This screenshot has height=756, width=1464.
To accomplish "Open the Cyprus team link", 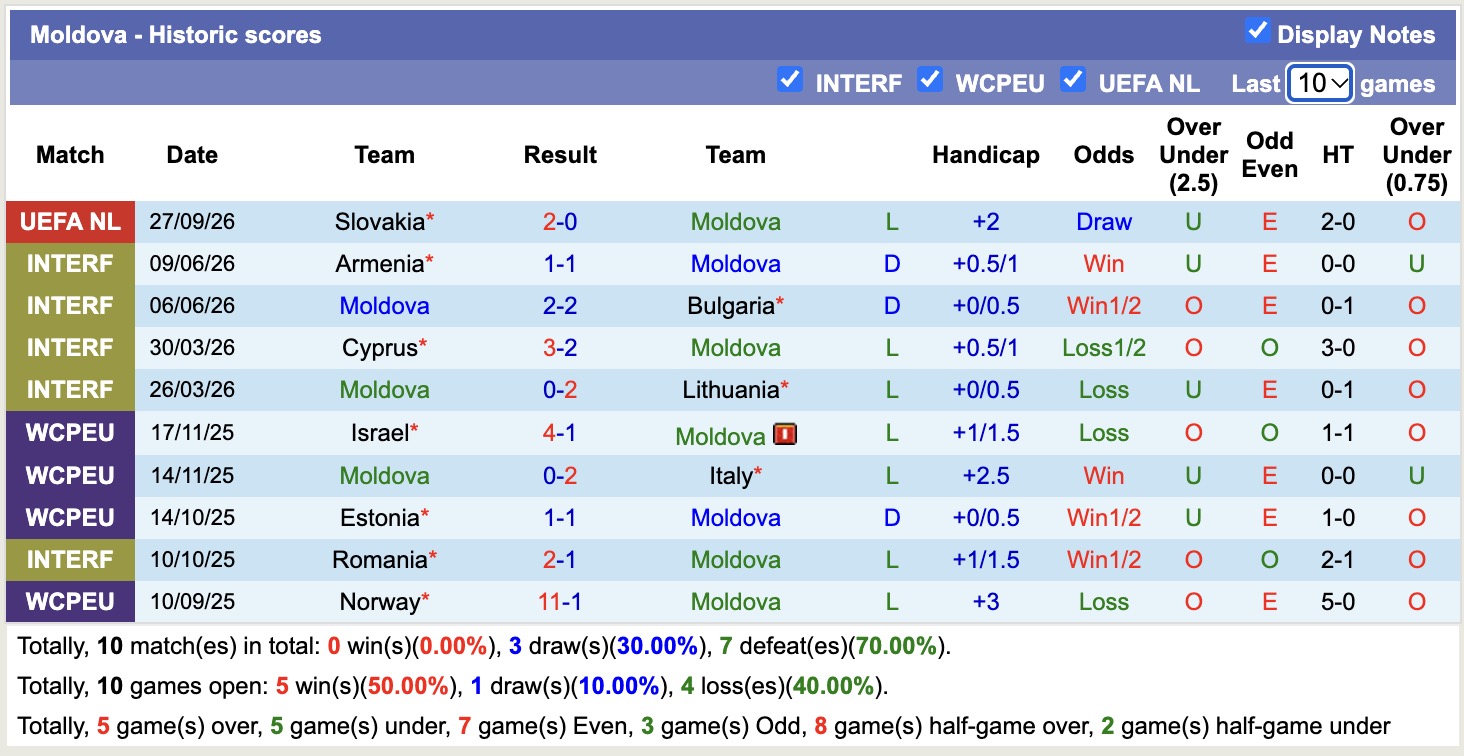I will coord(379,348).
